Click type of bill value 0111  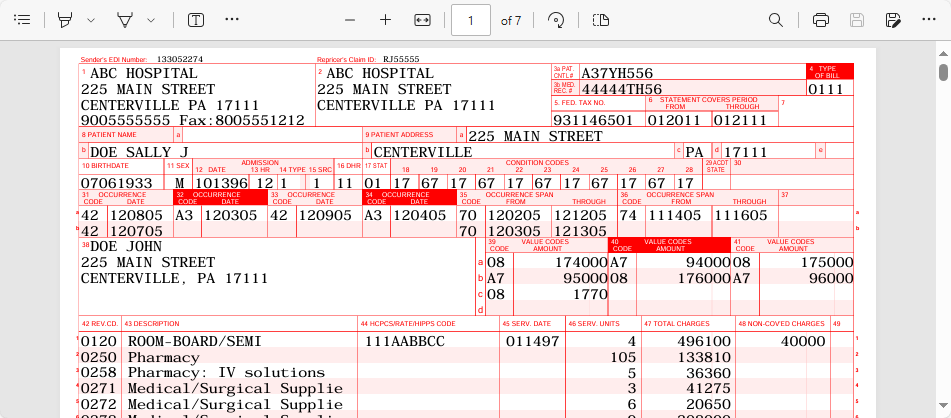coord(826,89)
